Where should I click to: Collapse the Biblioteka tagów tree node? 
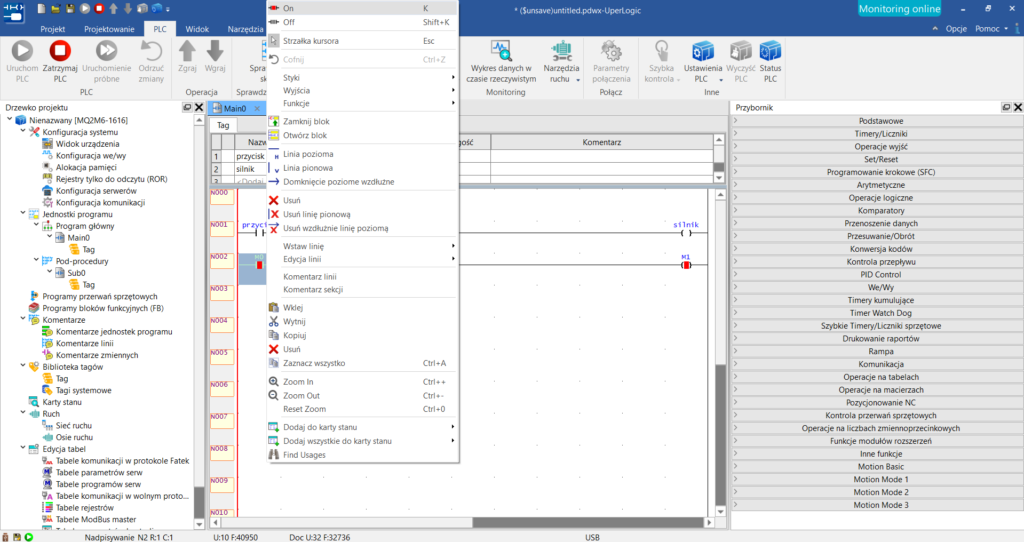pyautogui.click(x=23, y=366)
